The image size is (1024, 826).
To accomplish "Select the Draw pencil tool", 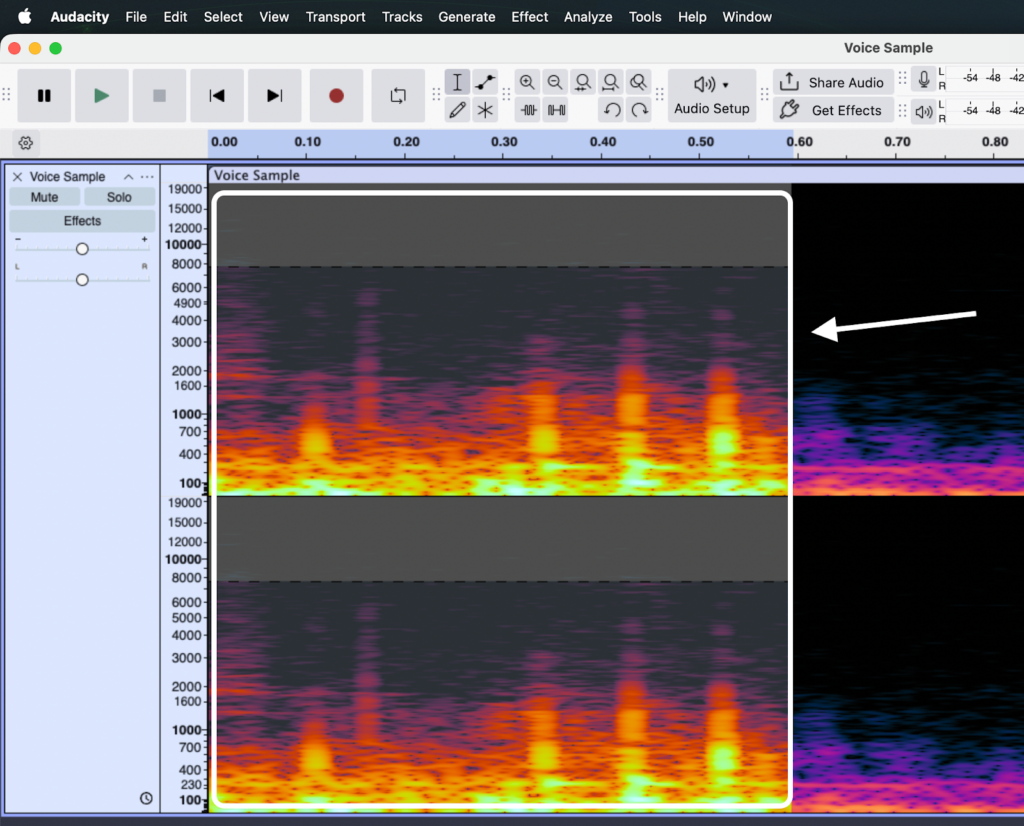I will pos(458,110).
